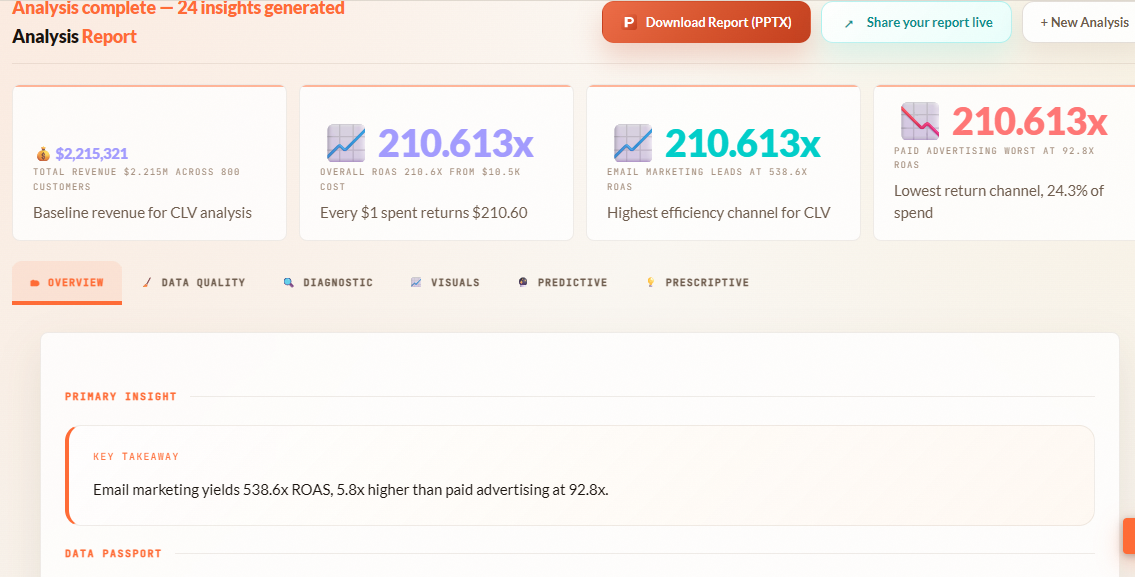
Task: Go to the Visuals tab
Action: tap(445, 282)
